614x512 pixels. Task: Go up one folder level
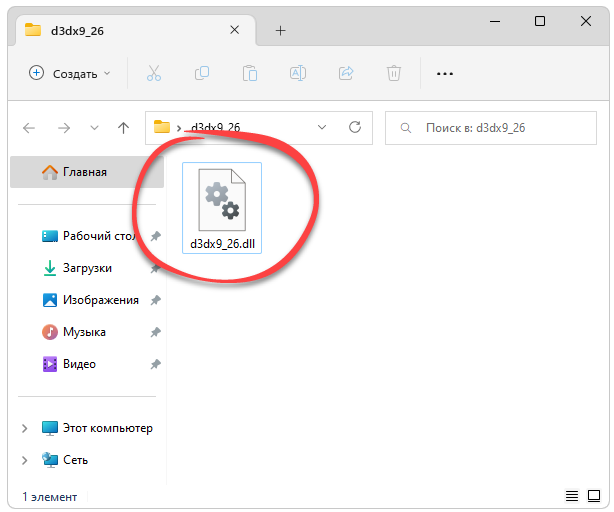coord(123,128)
